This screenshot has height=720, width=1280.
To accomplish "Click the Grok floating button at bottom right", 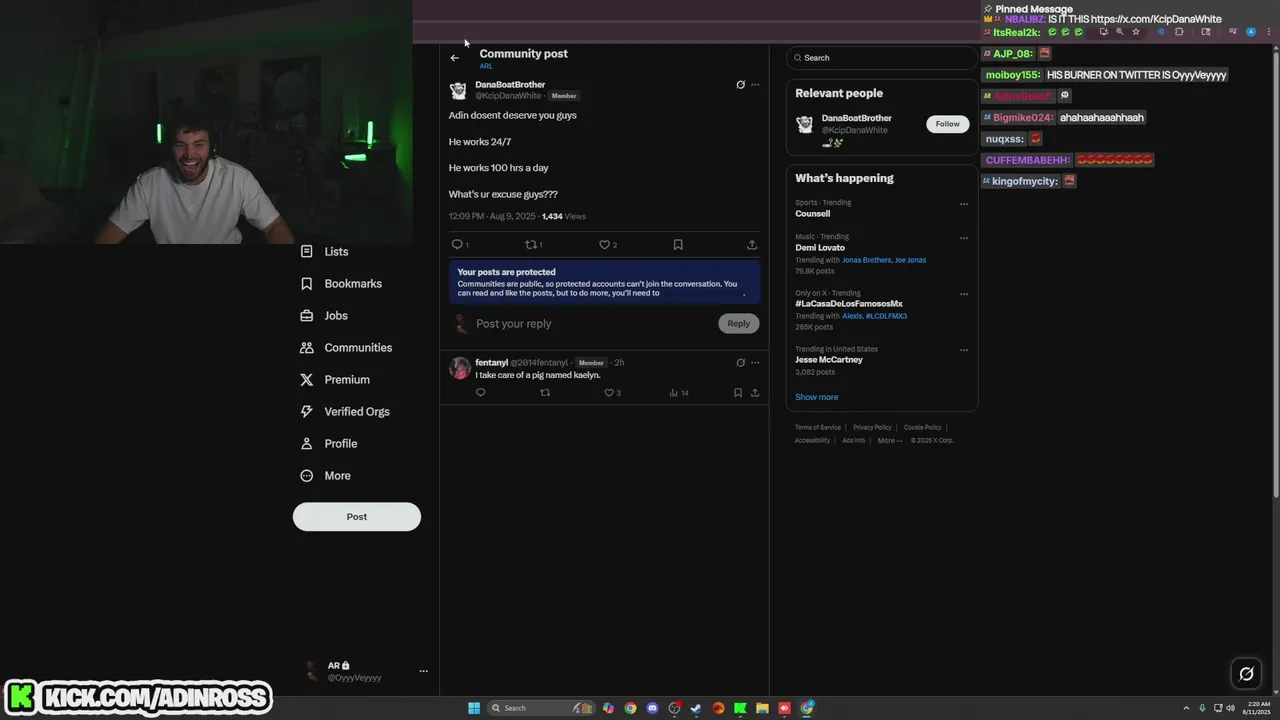I will (1246, 674).
